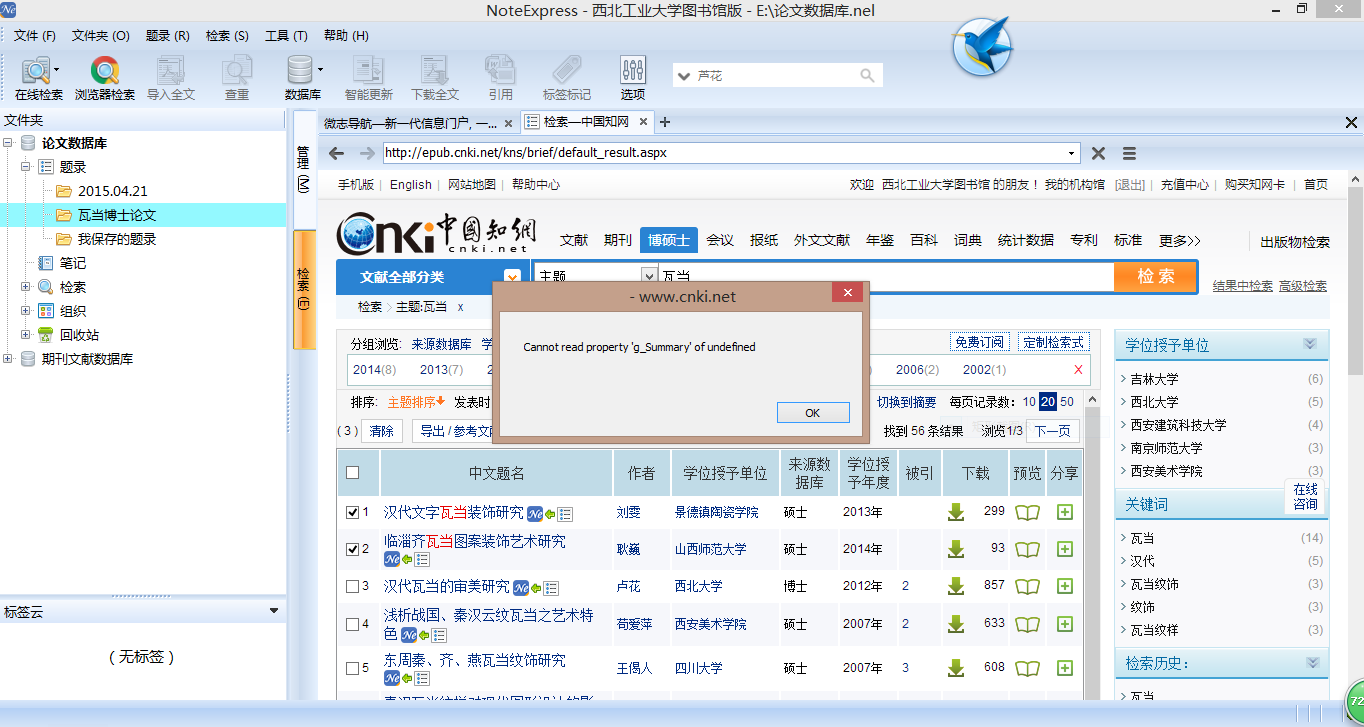Open the 数据库 database tool
Screen dimensions: 1364x727
tap(303, 79)
